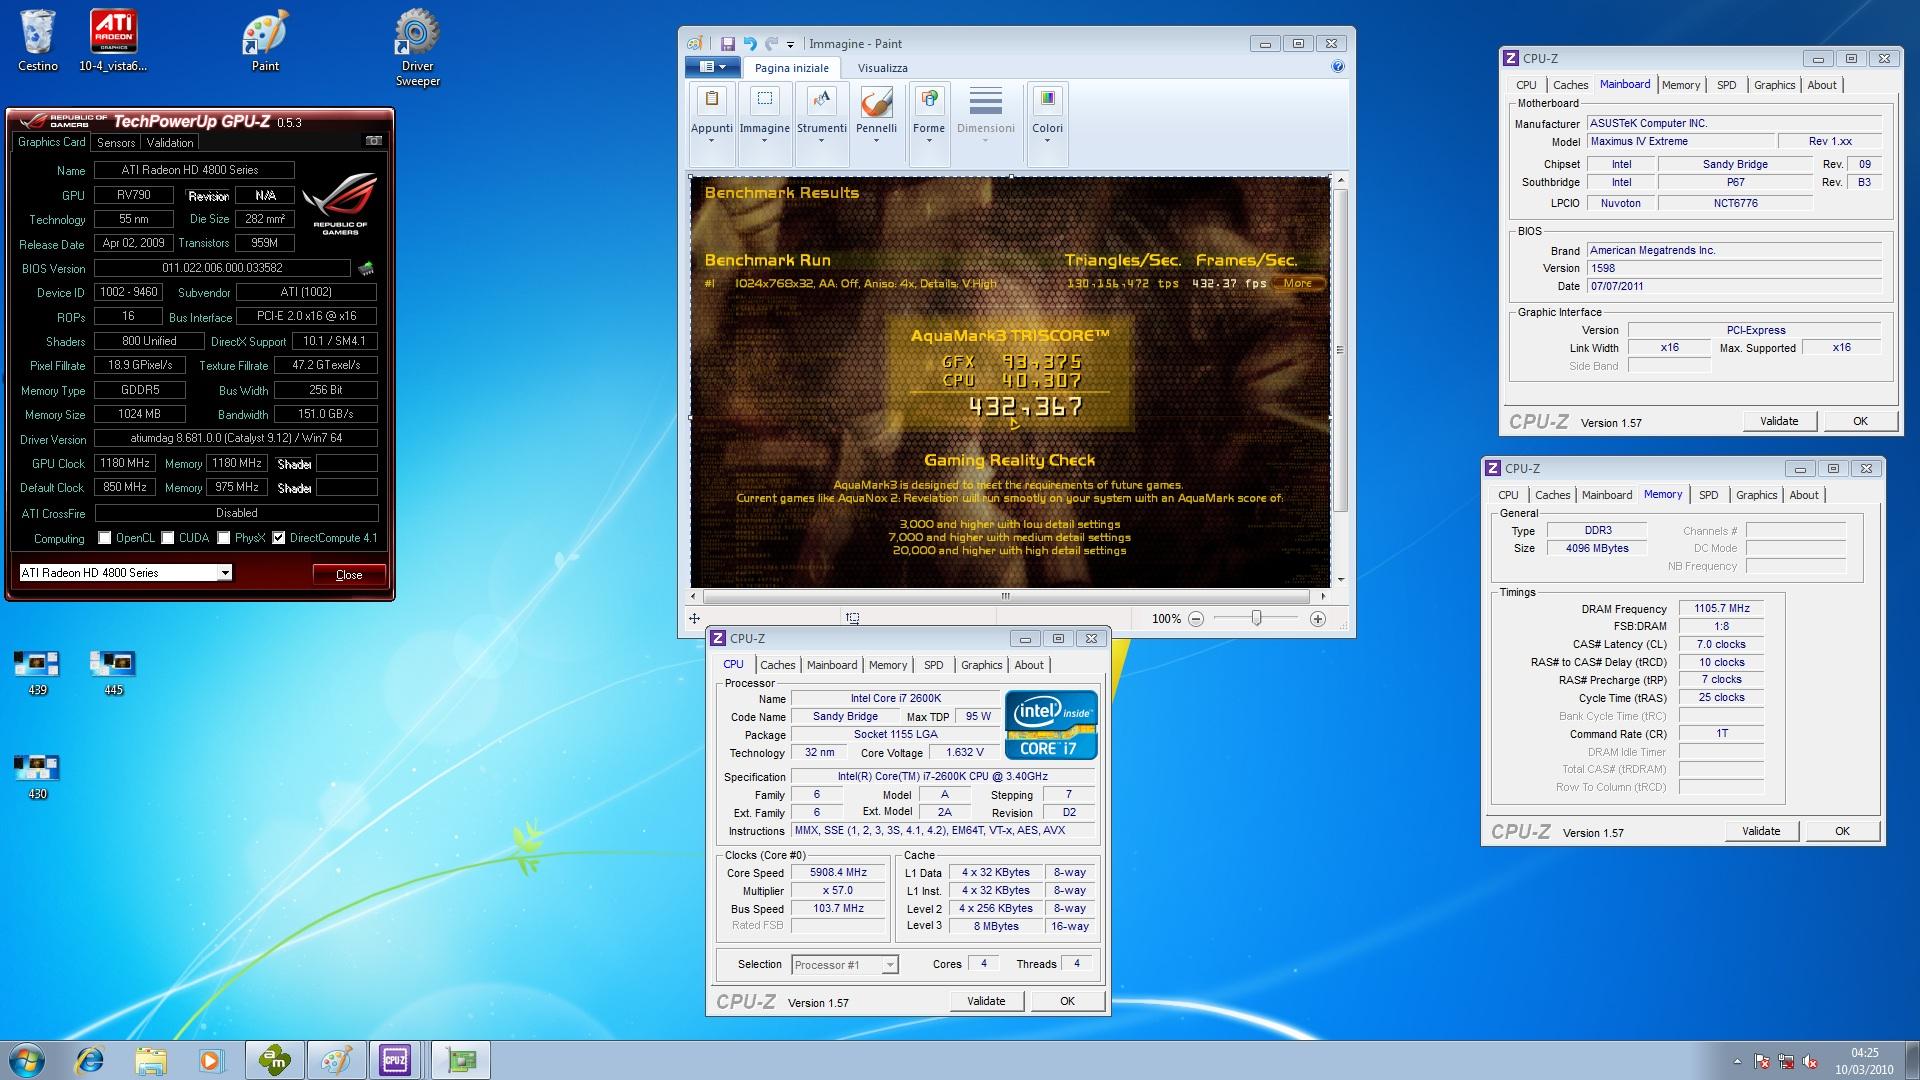This screenshot has height=1080, width=1920.
Task: Open the Processor #1 selection dropdown
Action: [890, 965]
